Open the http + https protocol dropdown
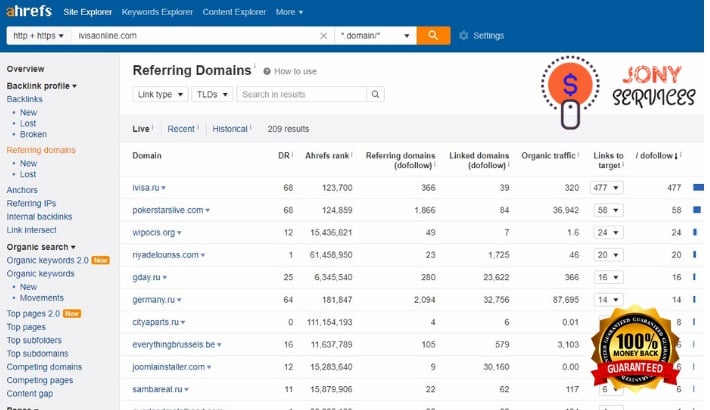This screenshot has height=410, width=710. click(36, 35)
